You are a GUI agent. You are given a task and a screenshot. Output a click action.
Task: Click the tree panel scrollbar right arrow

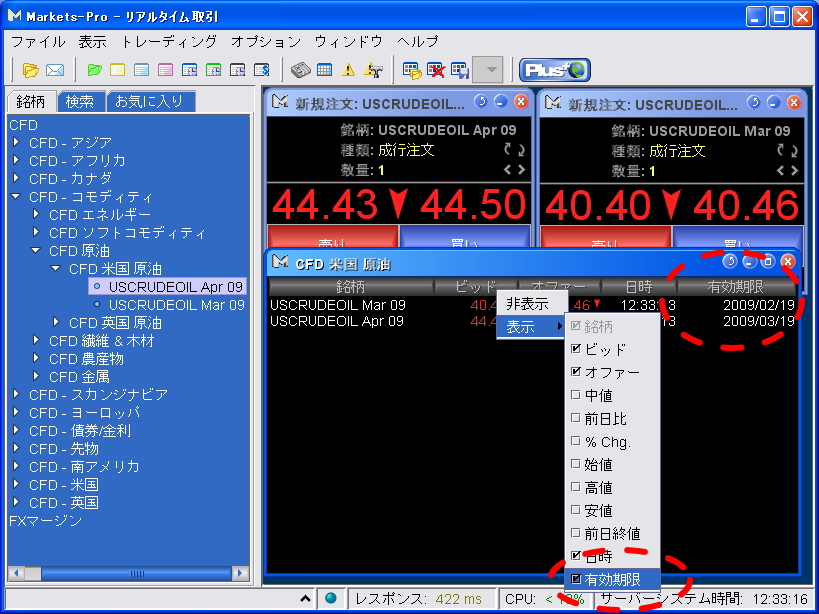[240, 573]
